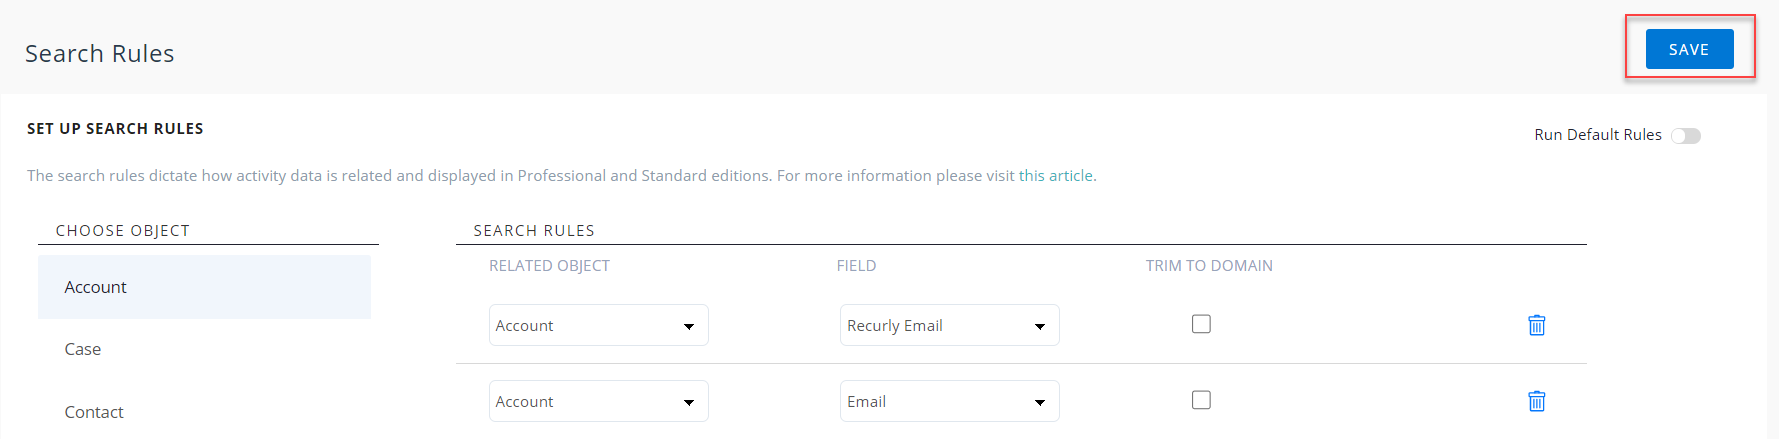Click the TRIM TO DOMAIN column header
Screen dimensions: 1779x439
click(1209, 266)
